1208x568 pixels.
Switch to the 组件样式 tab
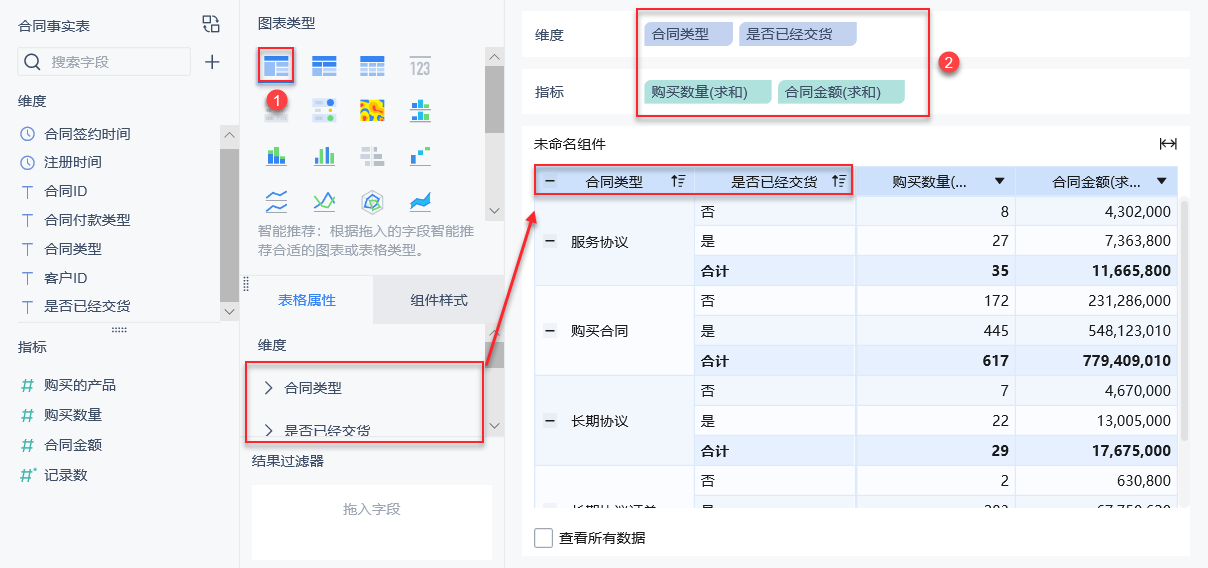pos(439,300)
